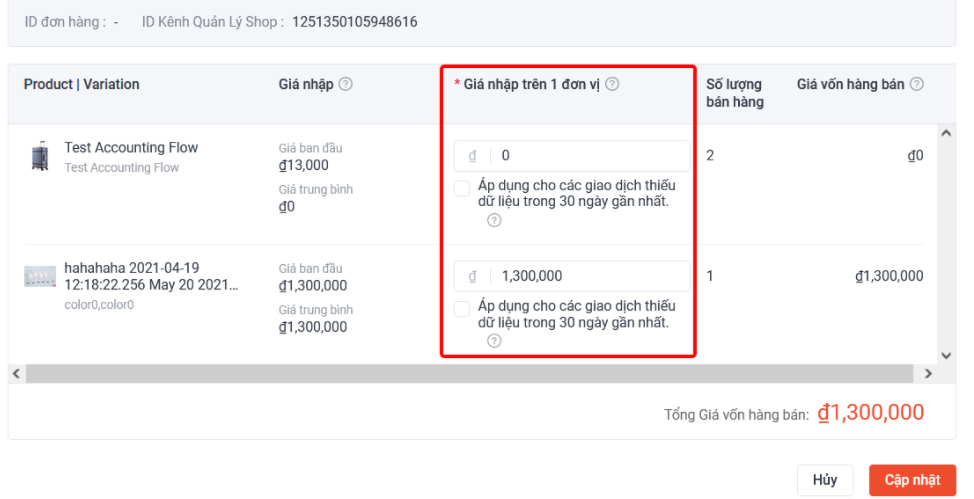Click product thumbnail of hahahaha item

(40, 277)
